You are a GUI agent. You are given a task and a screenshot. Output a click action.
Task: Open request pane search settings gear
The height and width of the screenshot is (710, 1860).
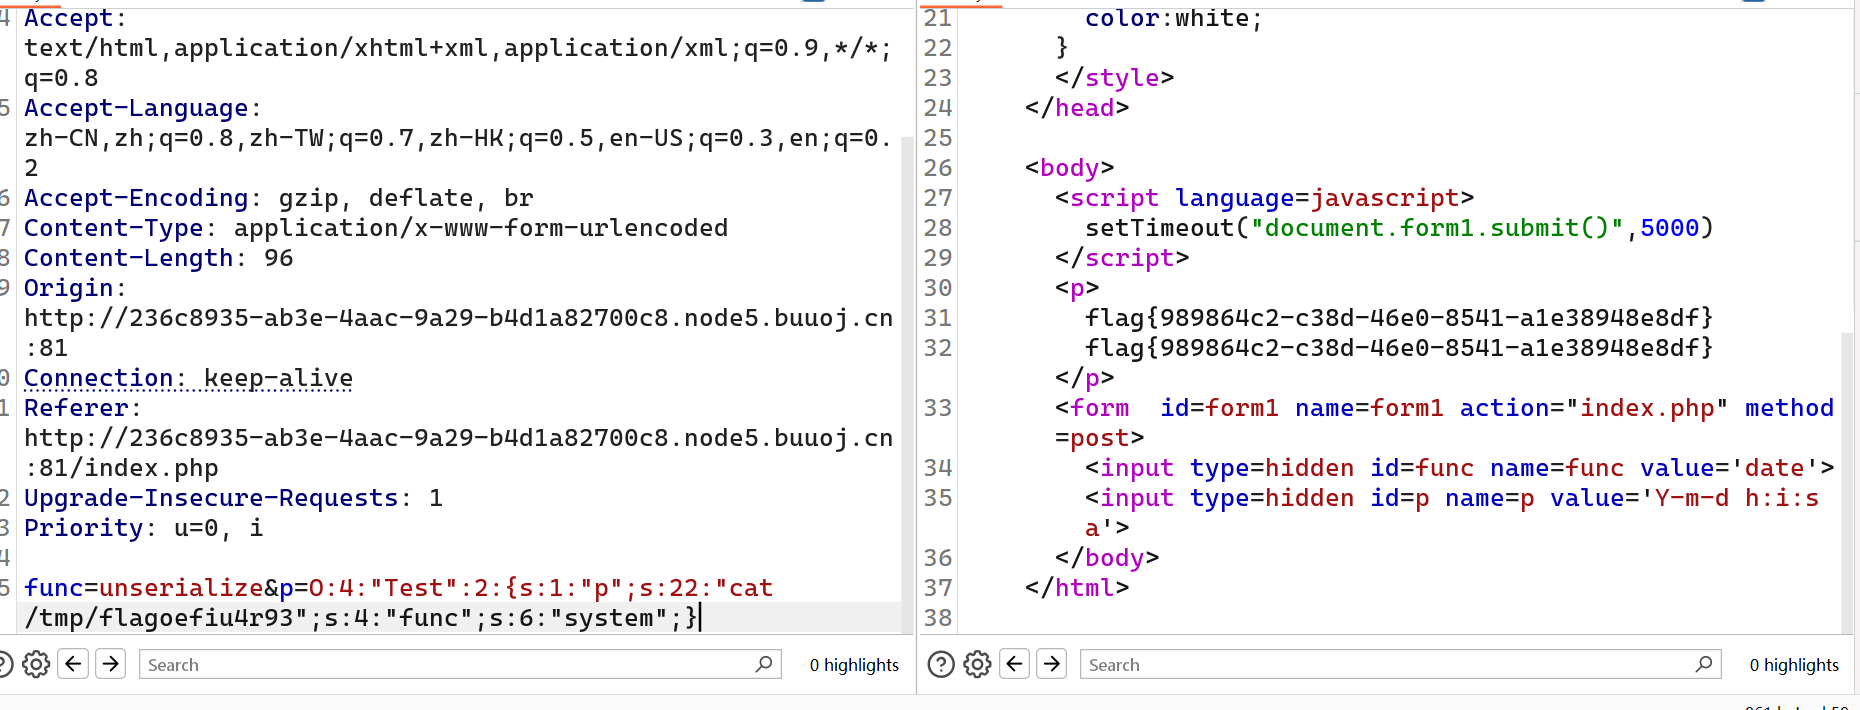(36, 664)
